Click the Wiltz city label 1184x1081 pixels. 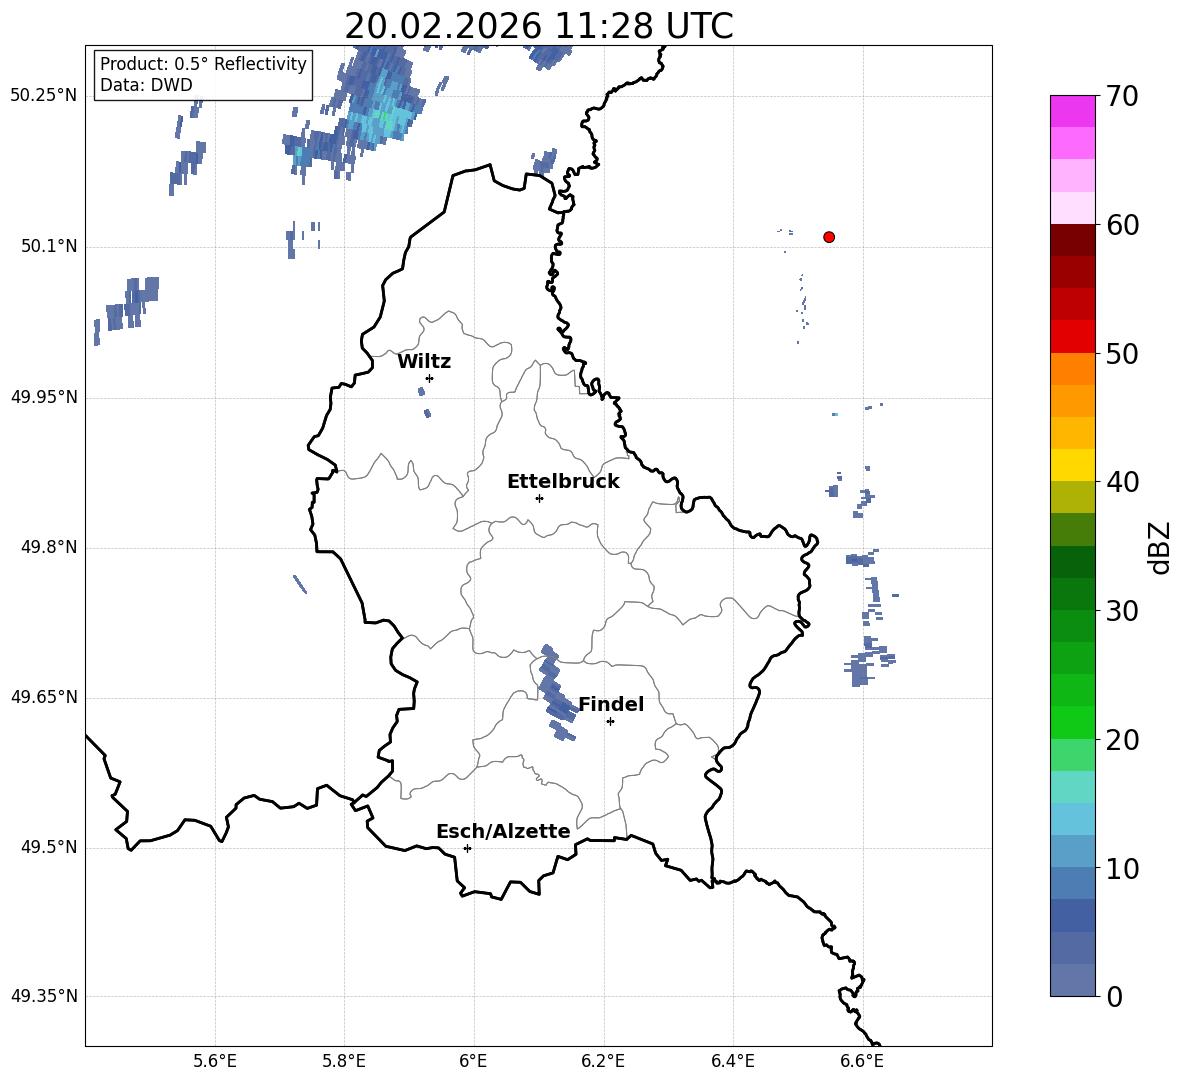pyautogui.click(x=424, y=362)
